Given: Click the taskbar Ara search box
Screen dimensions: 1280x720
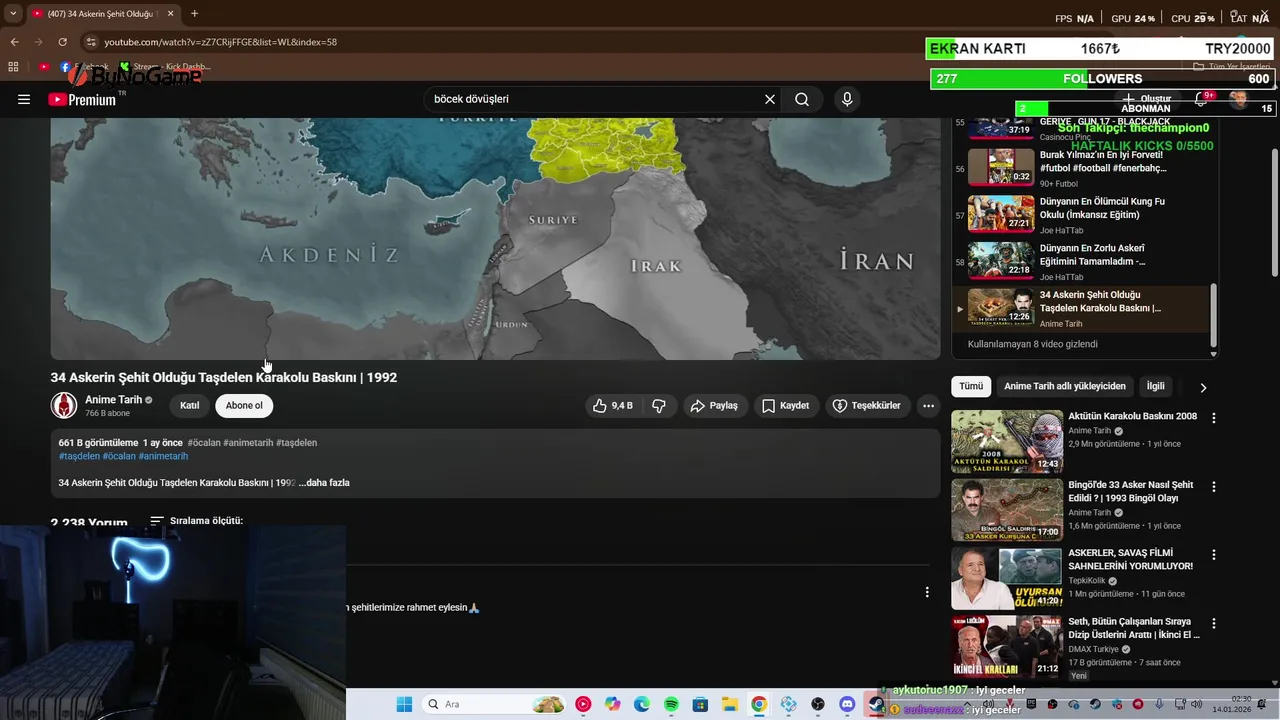Looking at the screenshot, I should 494,704.
